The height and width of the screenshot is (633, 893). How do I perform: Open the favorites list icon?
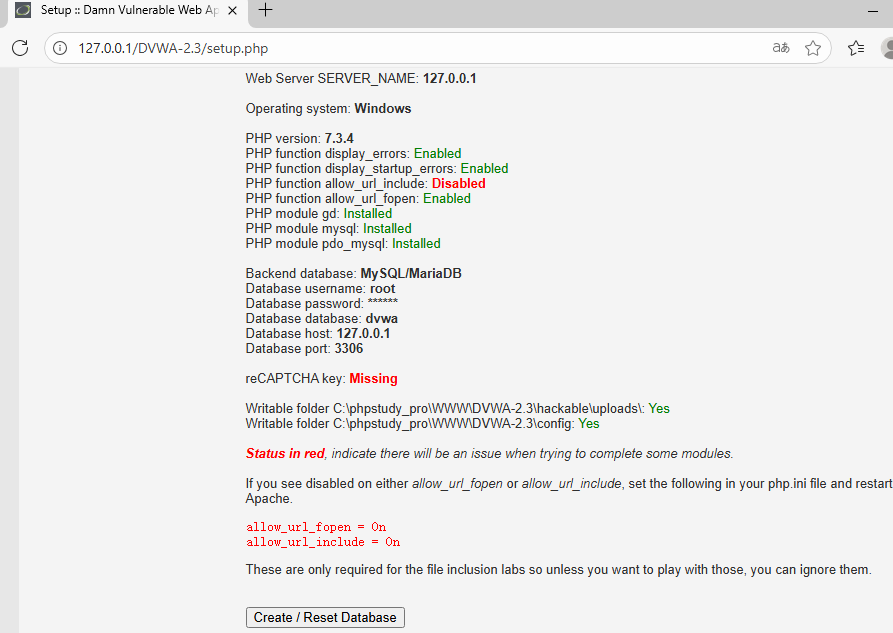855,48
